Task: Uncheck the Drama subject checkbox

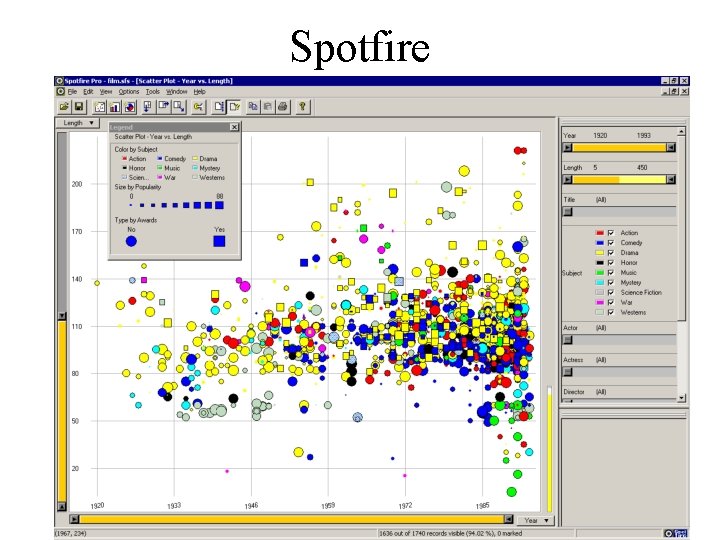Action: (x=611, y=253)
